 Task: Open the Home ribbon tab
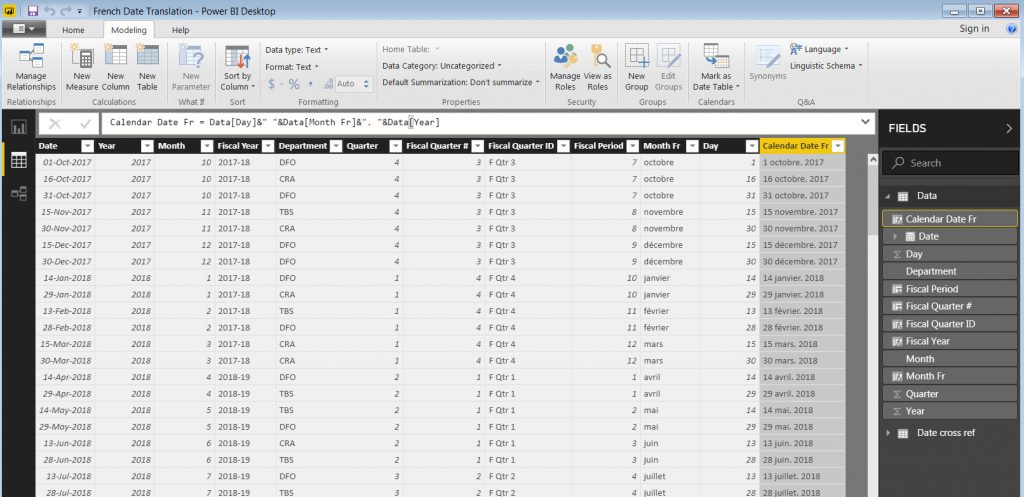(x=73, y=30)
